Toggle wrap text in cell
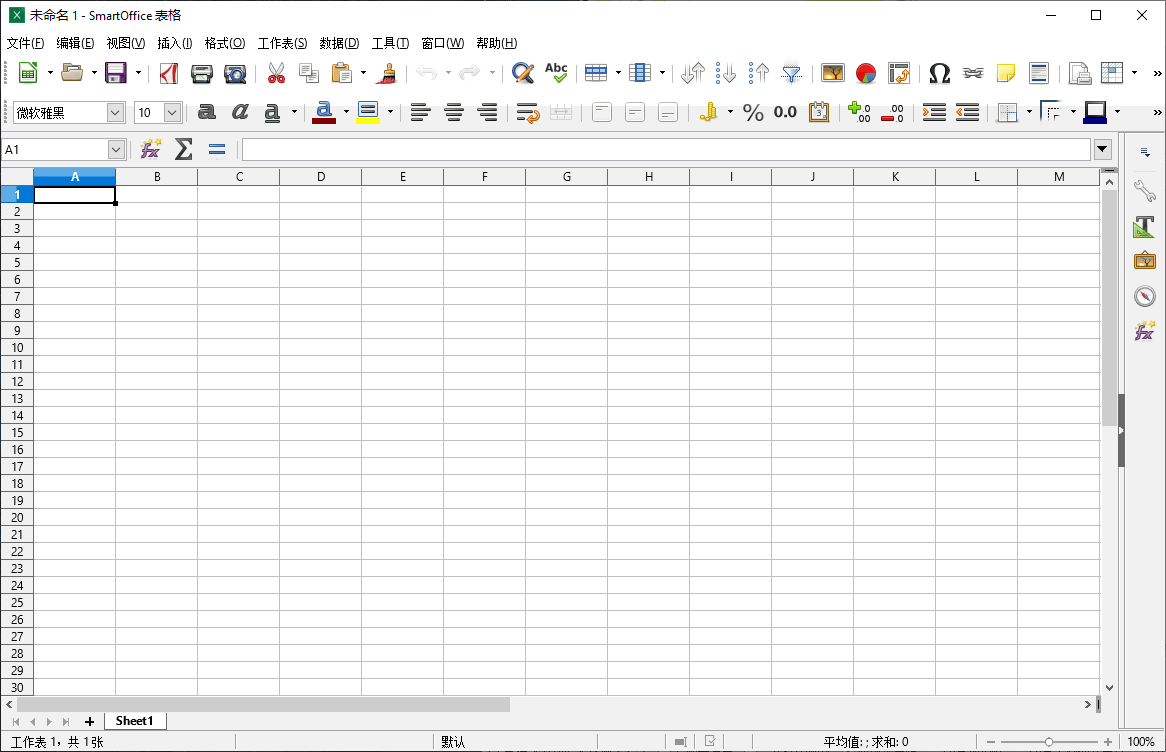The width and height of the screenshot is (1166, 752). 527,112
